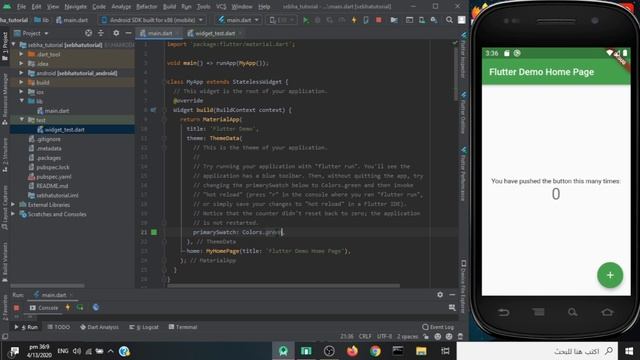This screenshot has width=640, height=360.
Task: Open the Navigate menu
Action: (76, 7)
